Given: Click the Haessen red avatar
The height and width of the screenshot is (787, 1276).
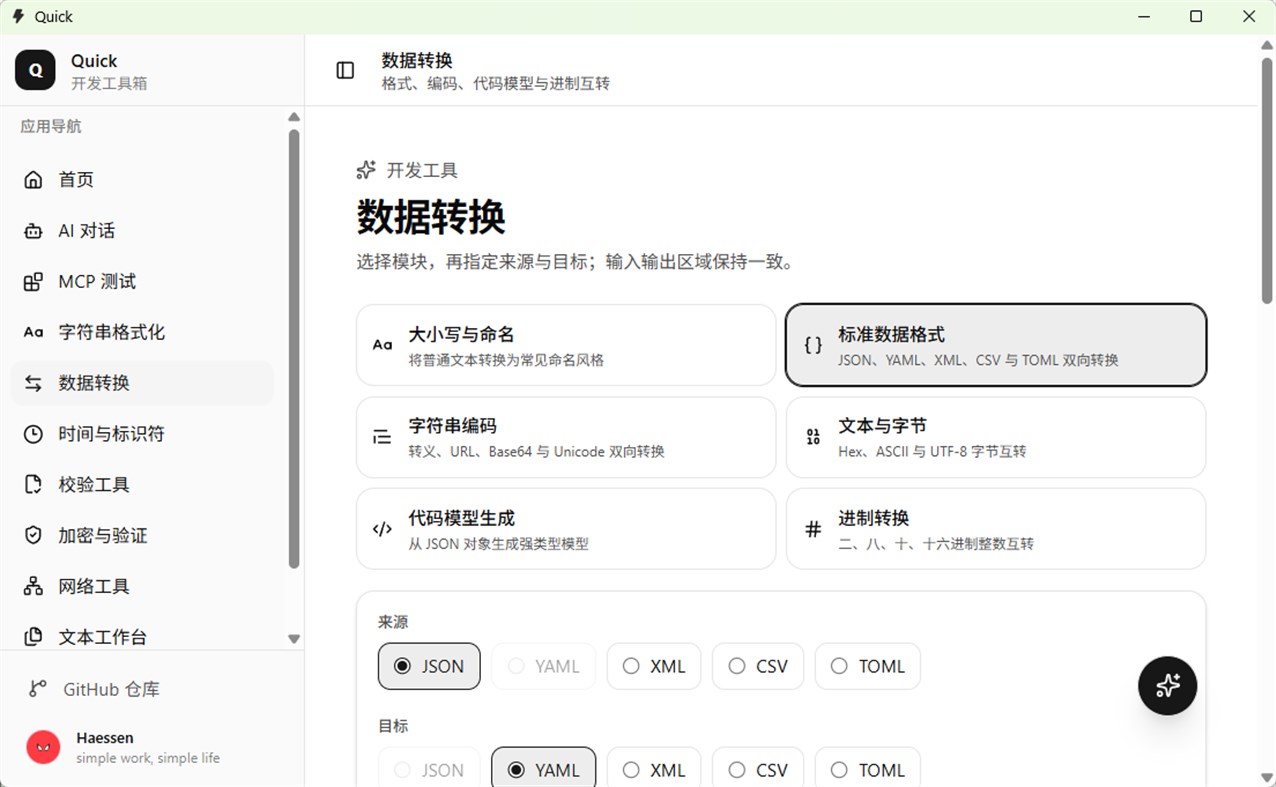Looking at the screenshot, I should 43,747.
